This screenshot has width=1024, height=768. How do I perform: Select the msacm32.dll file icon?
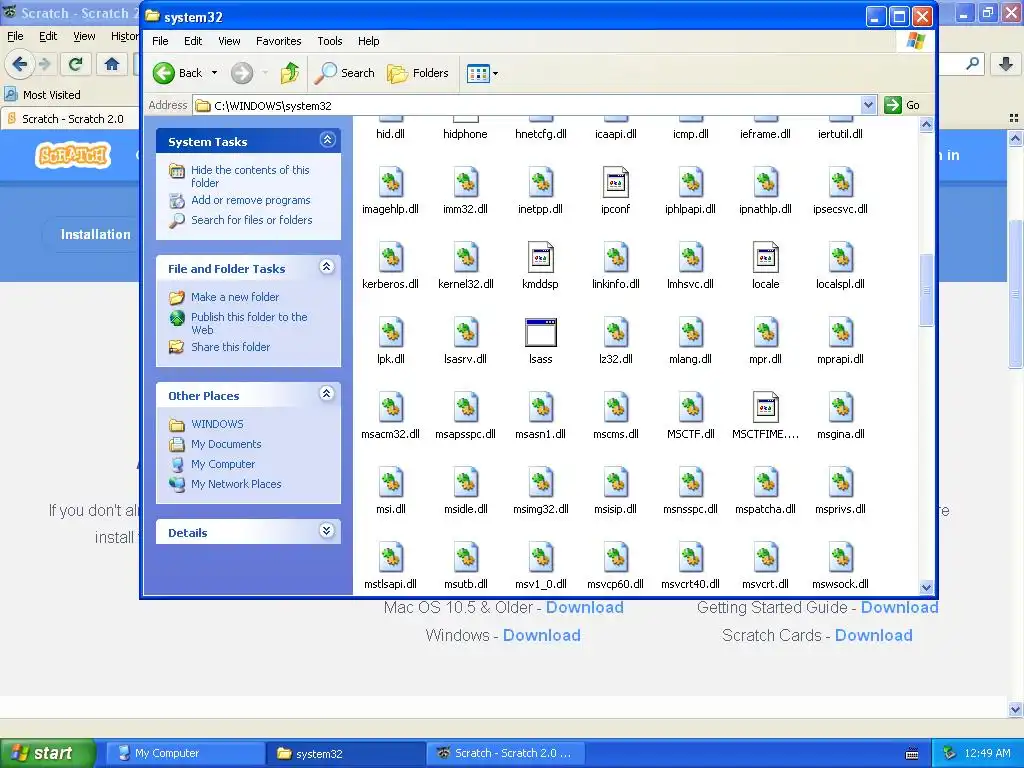tap(391, 408)
